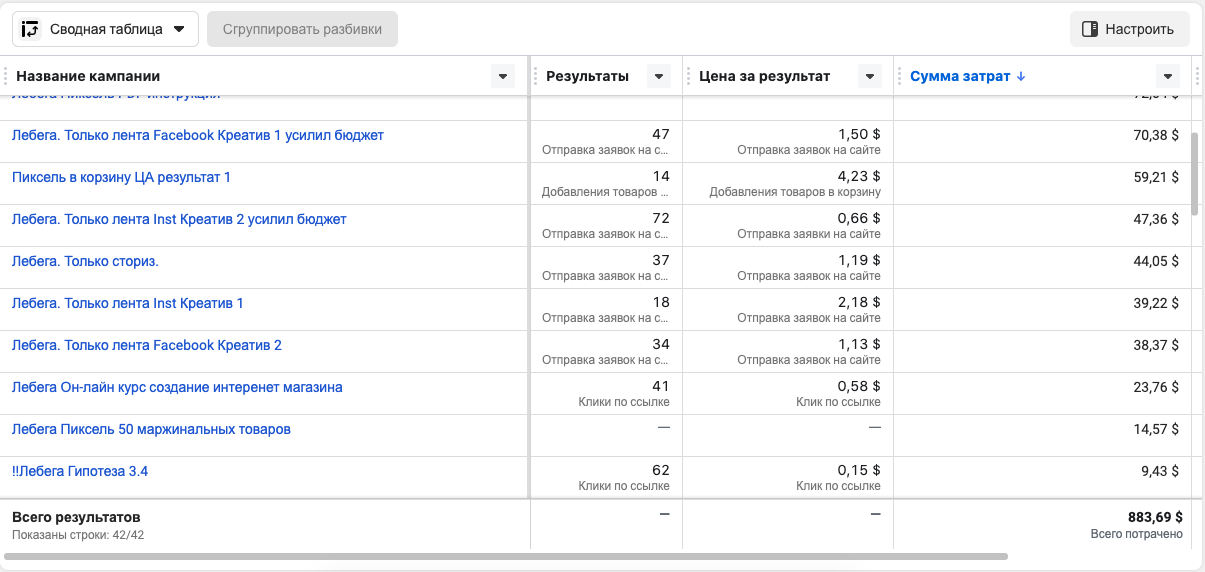1205x572 pixels.
Task: Open the Лебега. Только сториз. campaign
Action: 85,261
